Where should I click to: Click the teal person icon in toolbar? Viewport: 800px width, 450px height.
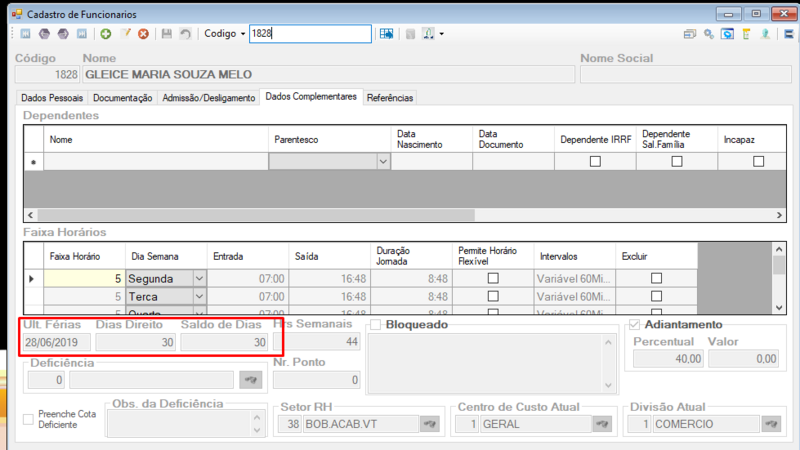(765, 34)
